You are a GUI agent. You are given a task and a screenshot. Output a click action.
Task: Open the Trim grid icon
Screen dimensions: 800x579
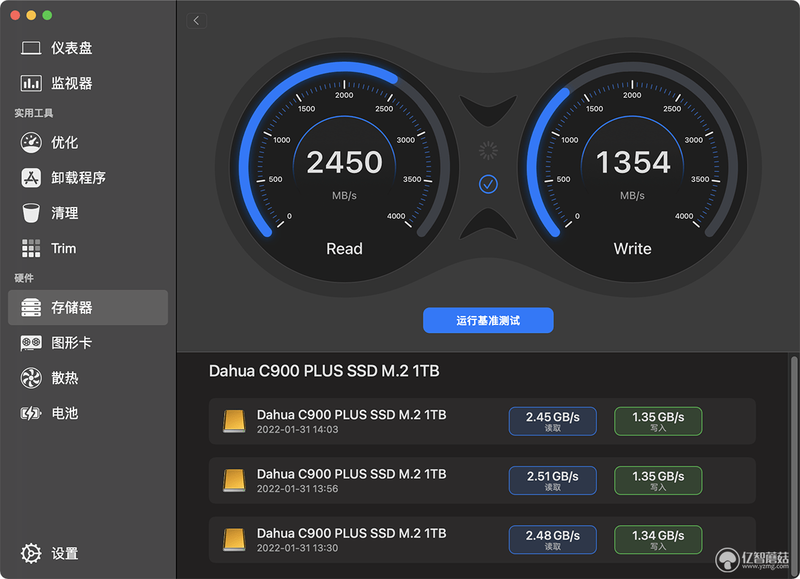coord(31,248)
